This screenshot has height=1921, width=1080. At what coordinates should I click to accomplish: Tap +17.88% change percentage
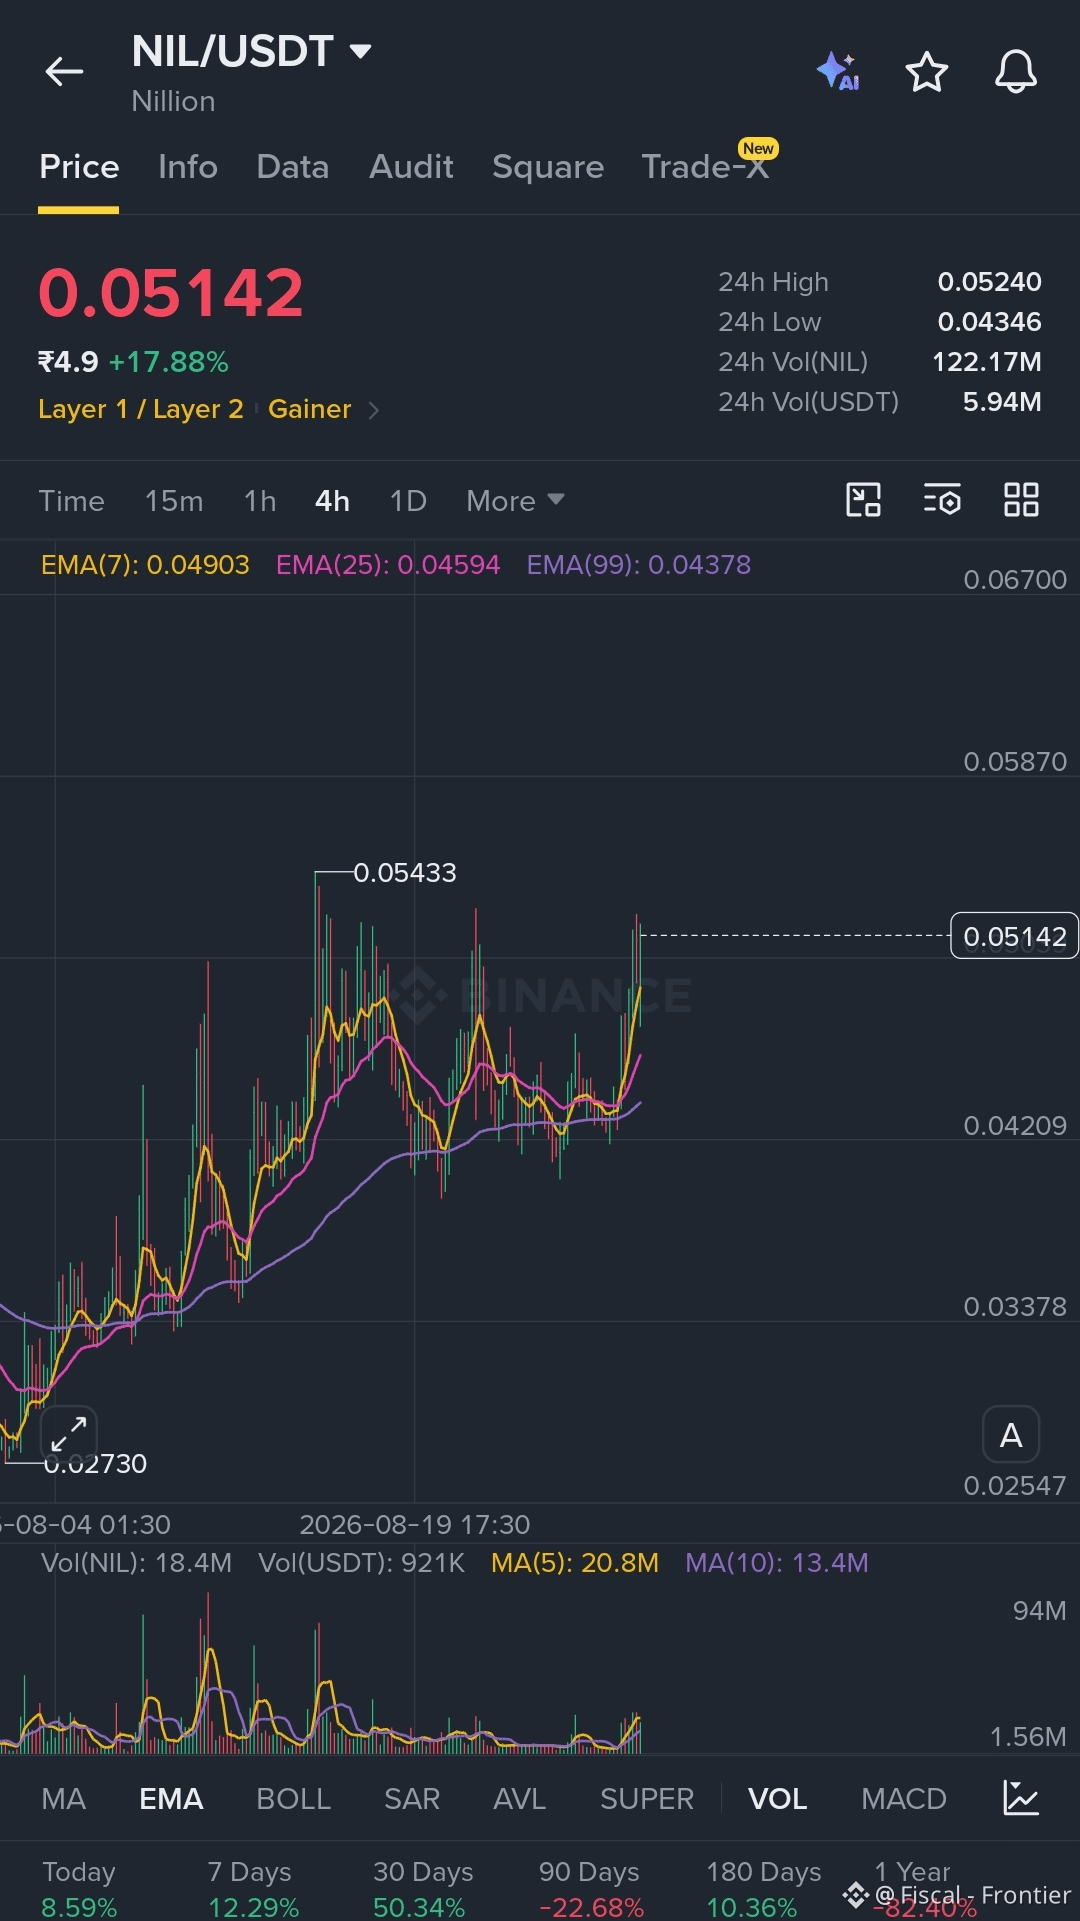[x=169, y=362]
